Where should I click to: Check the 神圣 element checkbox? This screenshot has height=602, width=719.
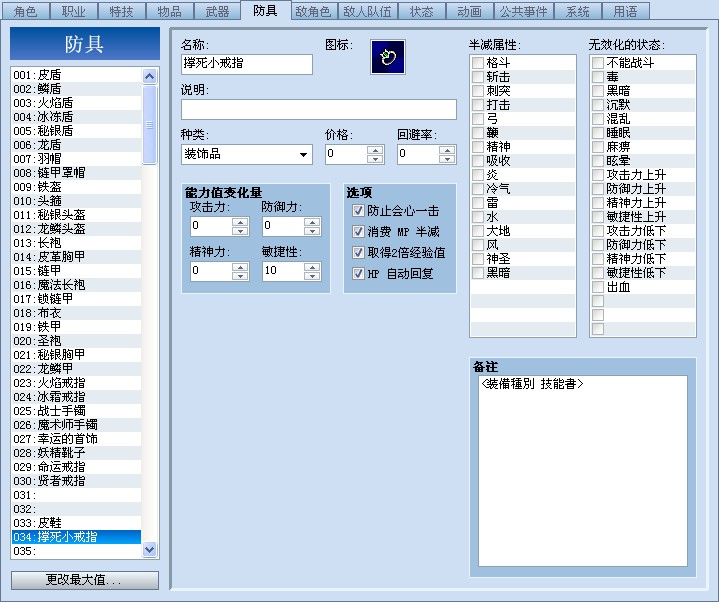[478, 259]
